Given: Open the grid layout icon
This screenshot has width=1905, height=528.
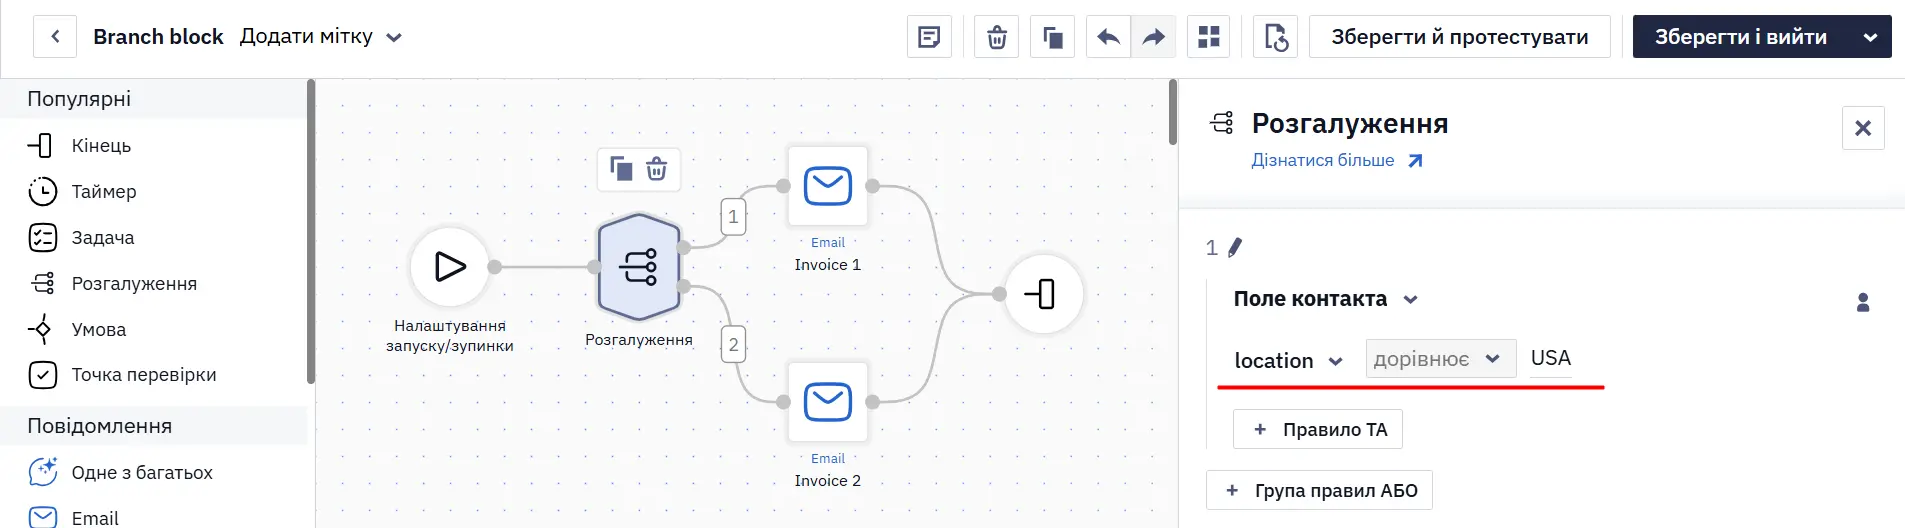Looking at the screenshot, I should point(1209,37).
